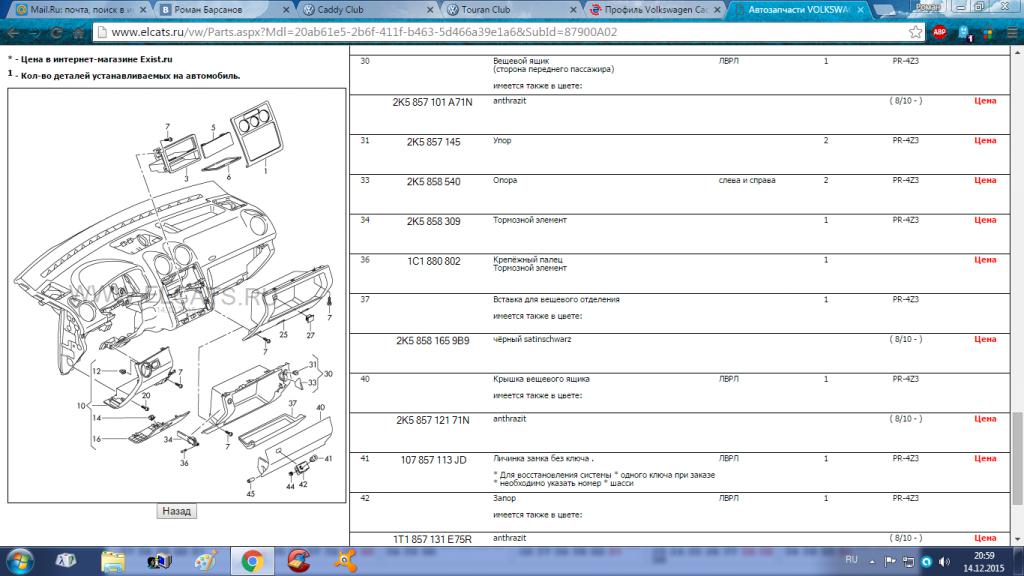Click the text Крышка вещевого ящика

(541, 379)
